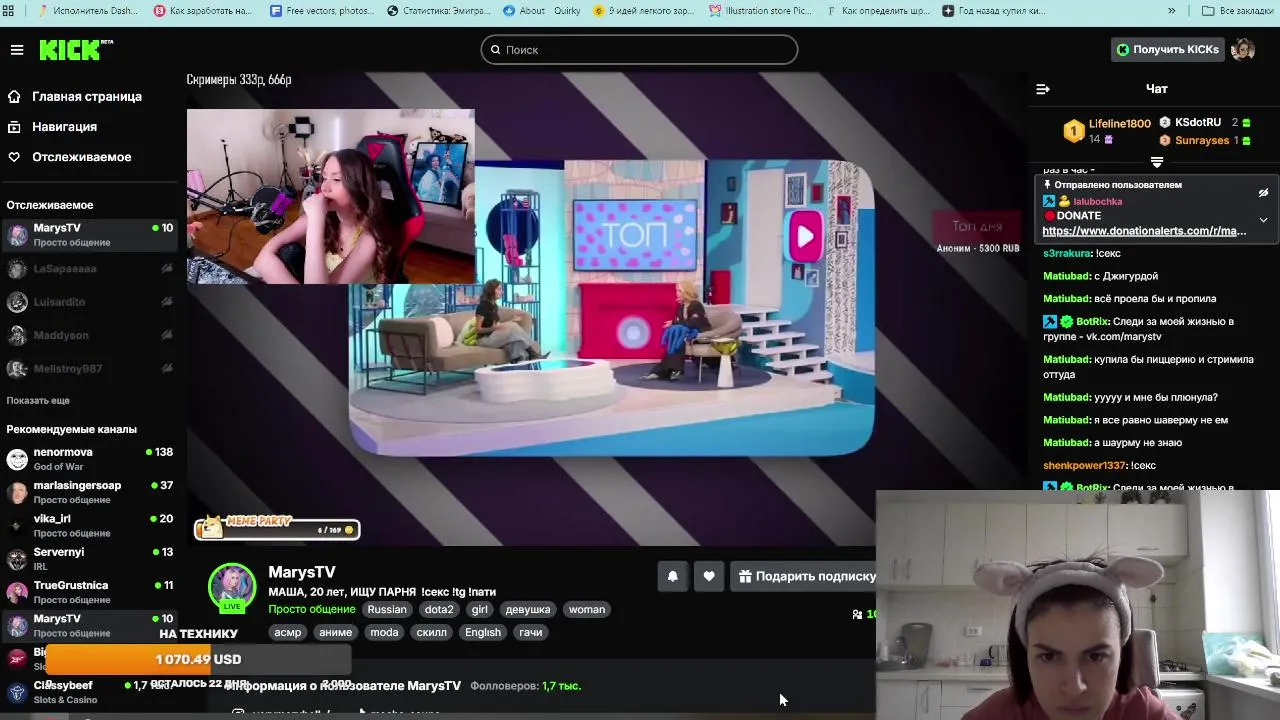Toggle notification bell for MarysTV
Viewport: 1280px width, 720px height.
coord(673,576)
